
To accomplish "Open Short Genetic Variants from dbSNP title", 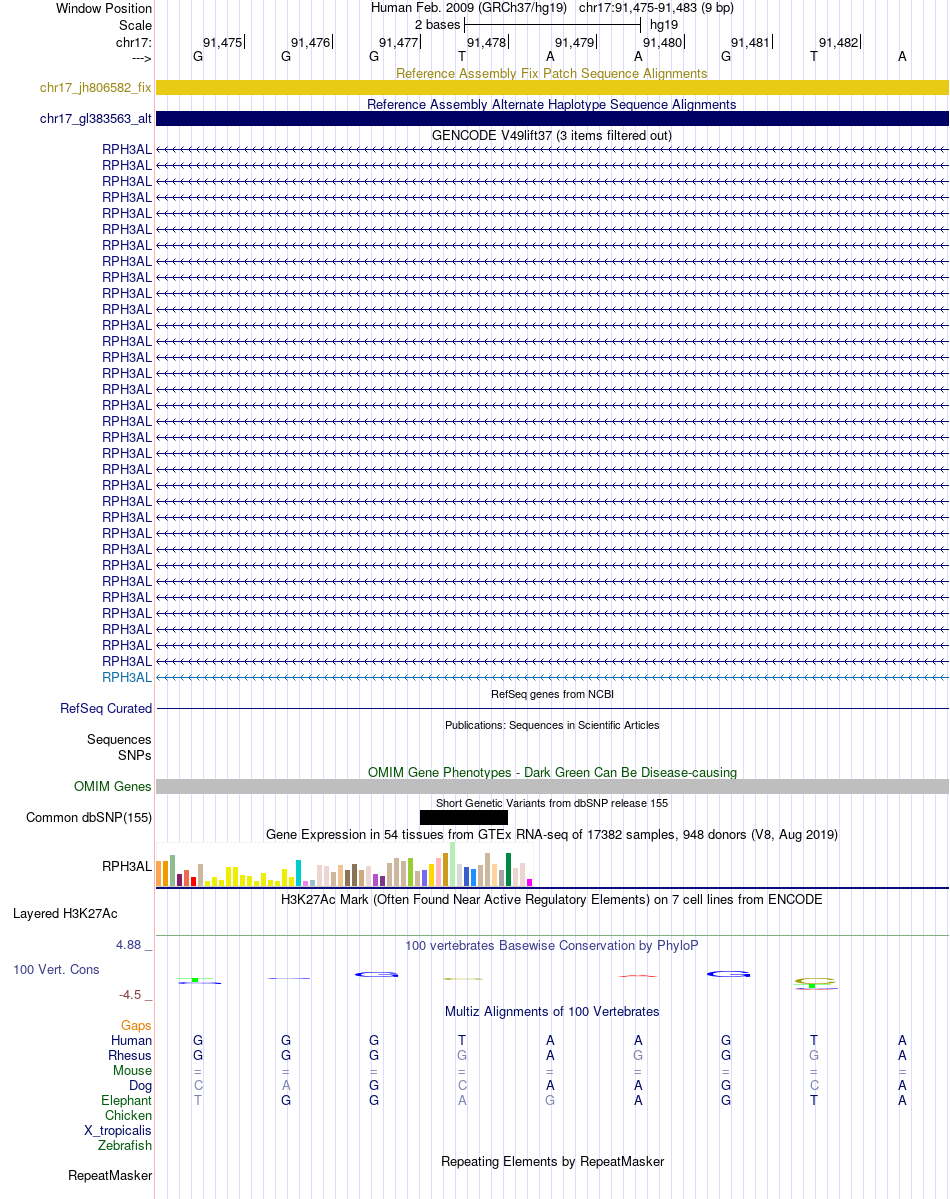I will point(551,803).
